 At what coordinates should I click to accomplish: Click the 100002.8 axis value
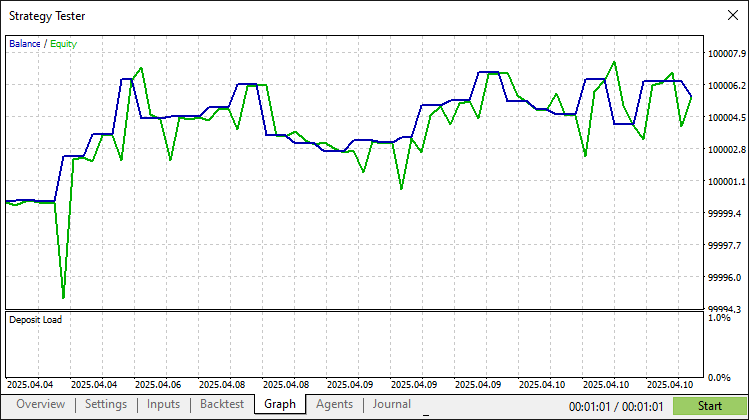[x=727, y=150]
